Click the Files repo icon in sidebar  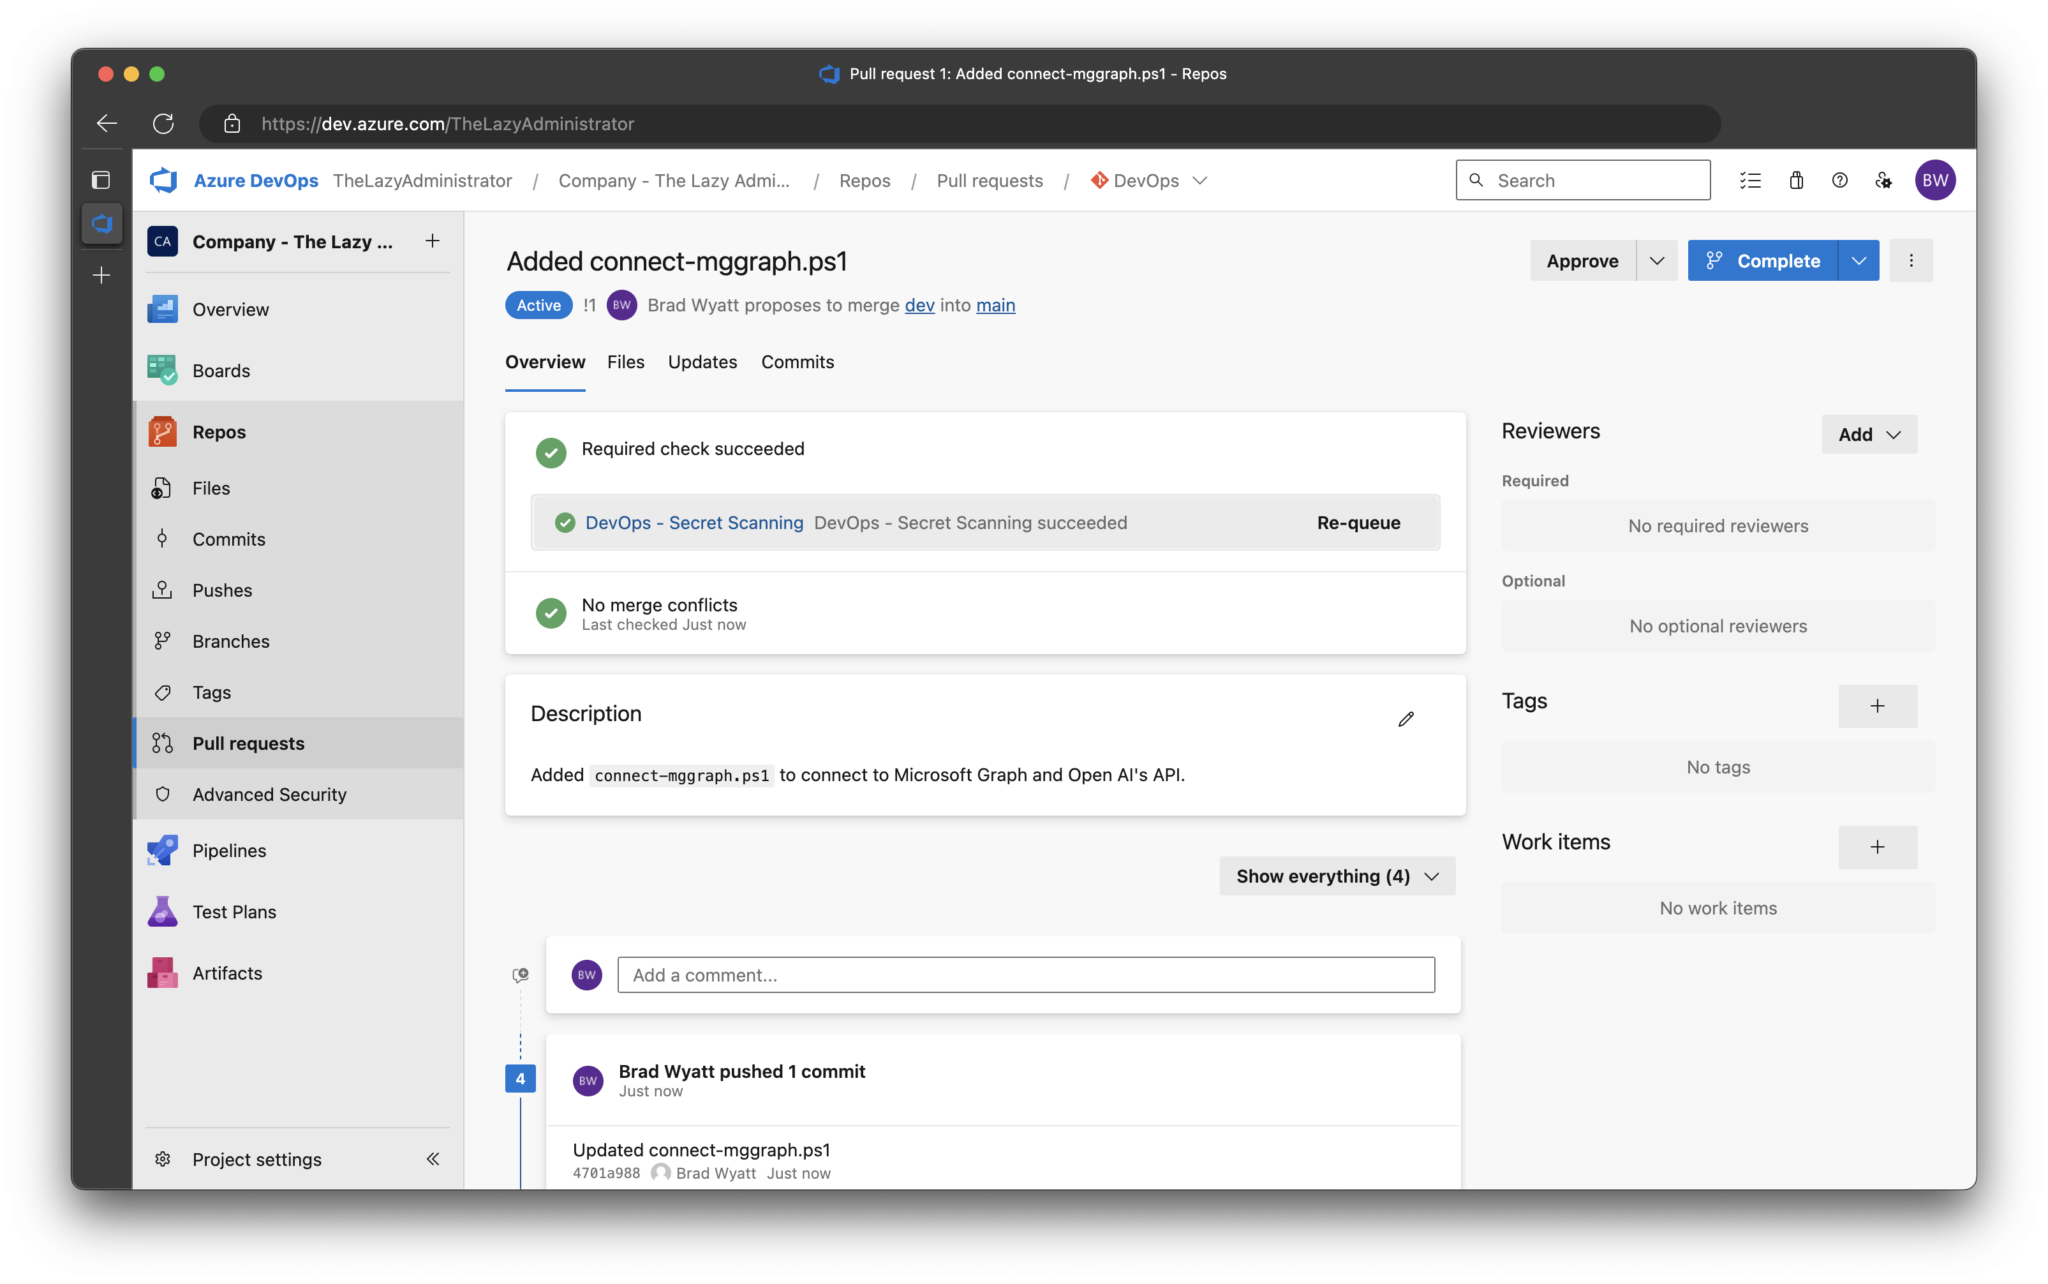(x=162, y=488)
